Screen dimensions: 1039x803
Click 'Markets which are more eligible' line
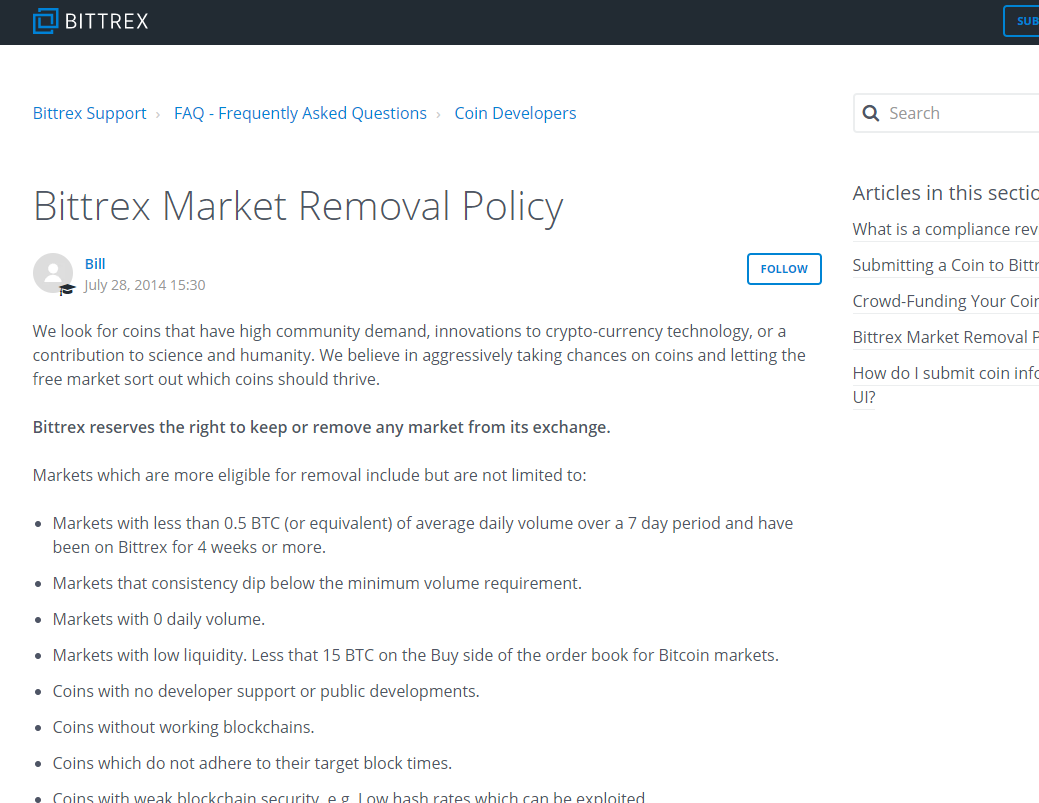pyautogui.click(x=309, y=476)
